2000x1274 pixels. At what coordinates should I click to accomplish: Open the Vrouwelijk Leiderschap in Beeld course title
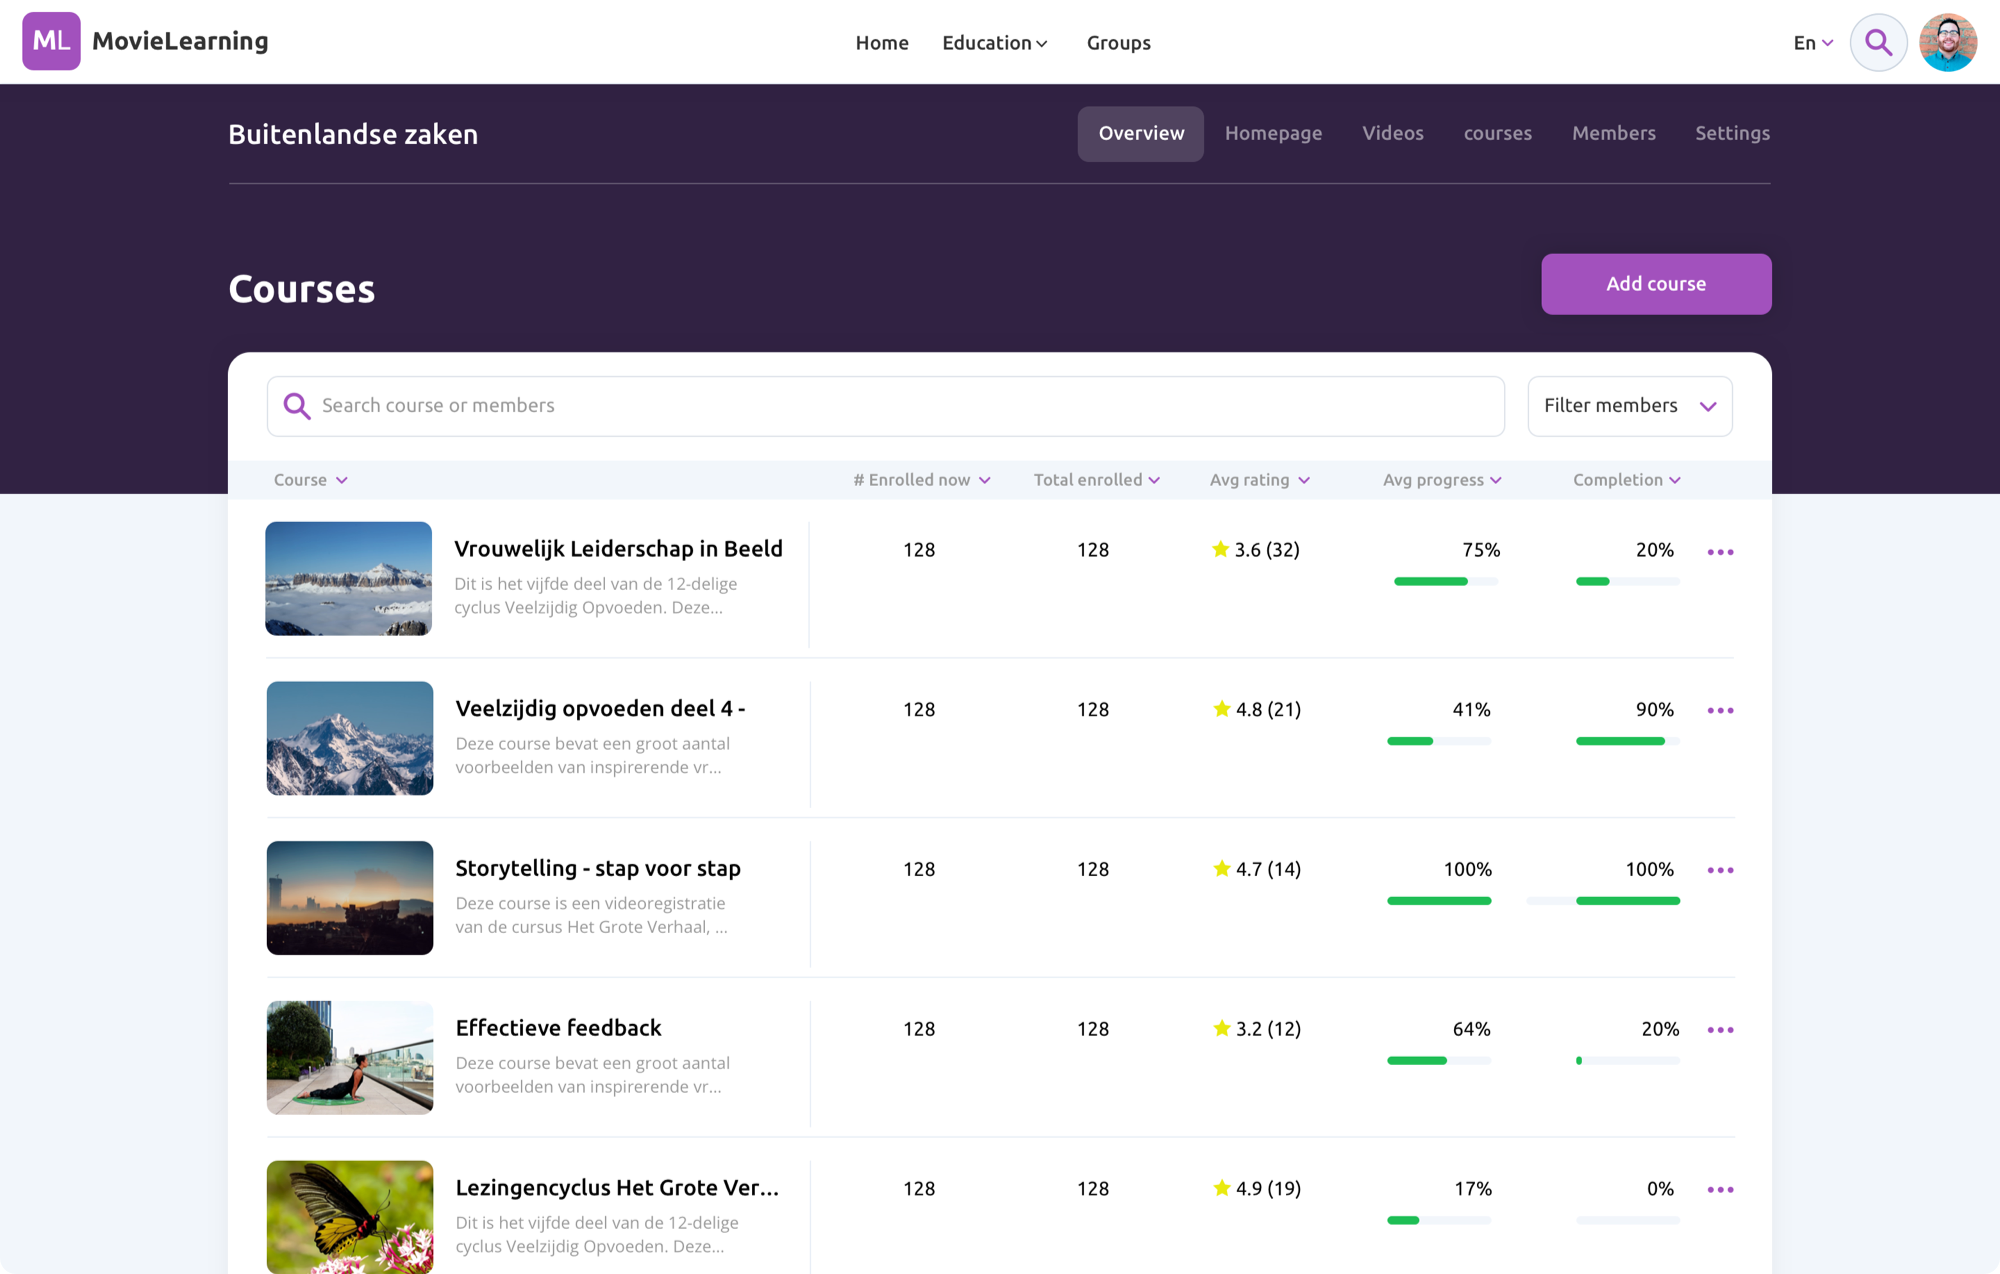pos(618,549)
